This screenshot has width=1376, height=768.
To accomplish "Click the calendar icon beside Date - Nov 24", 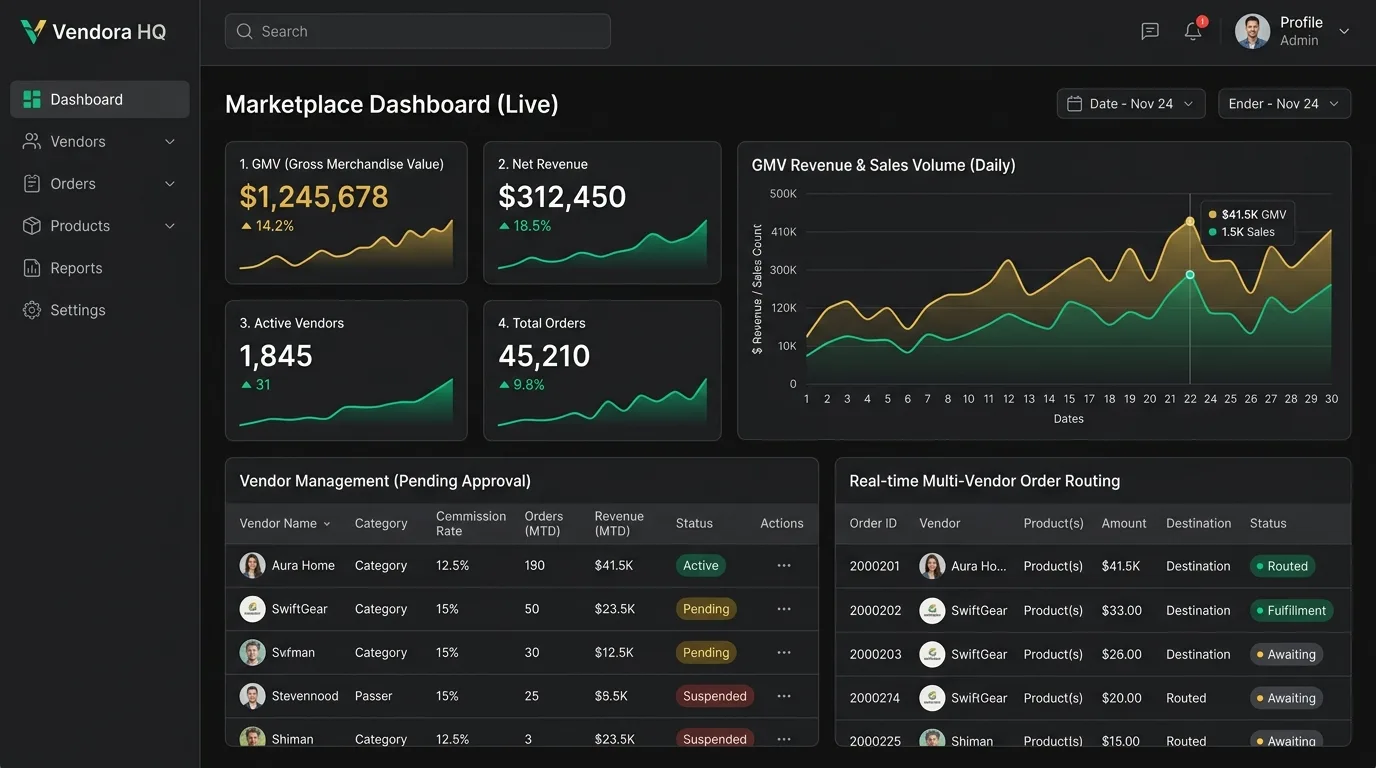I will [1075, 104].
